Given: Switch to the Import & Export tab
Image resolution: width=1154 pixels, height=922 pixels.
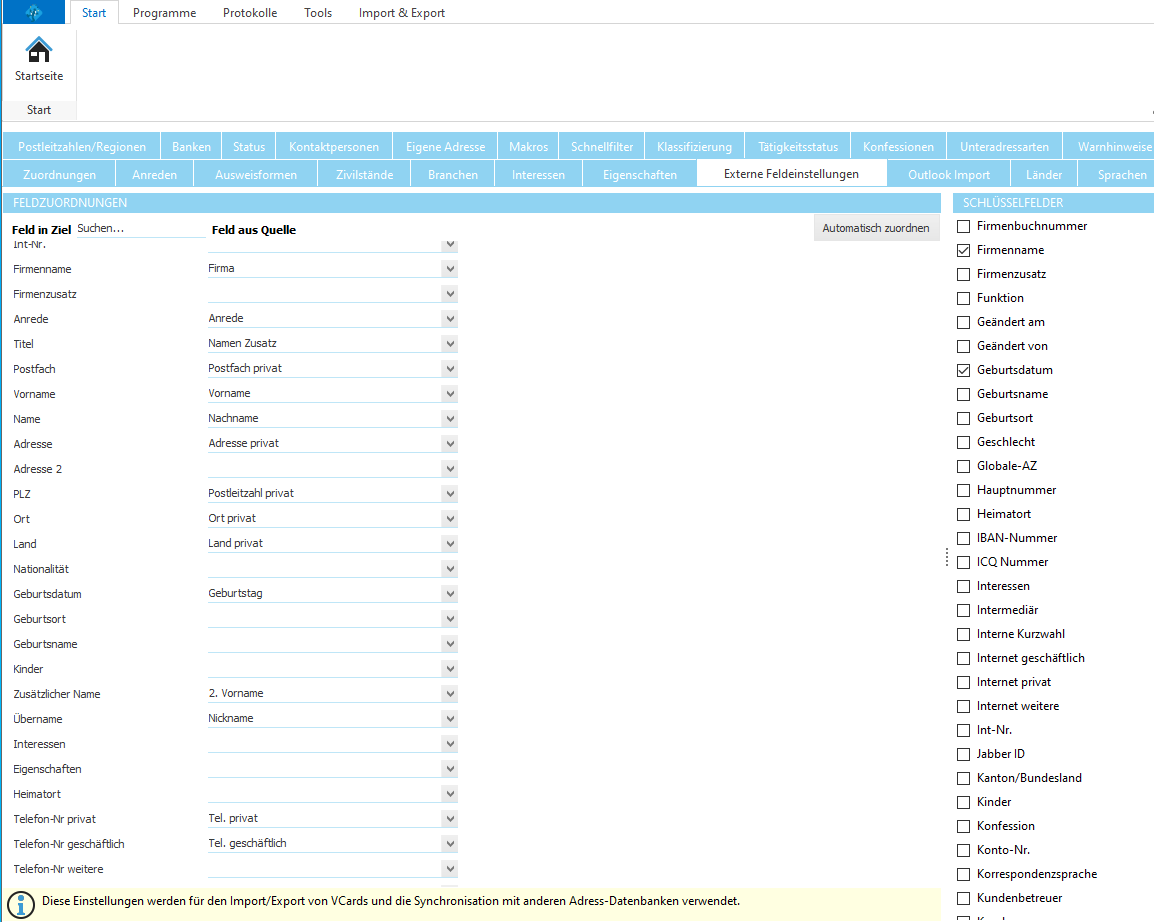Looking at the screenshot, I should tap(402, 13).
